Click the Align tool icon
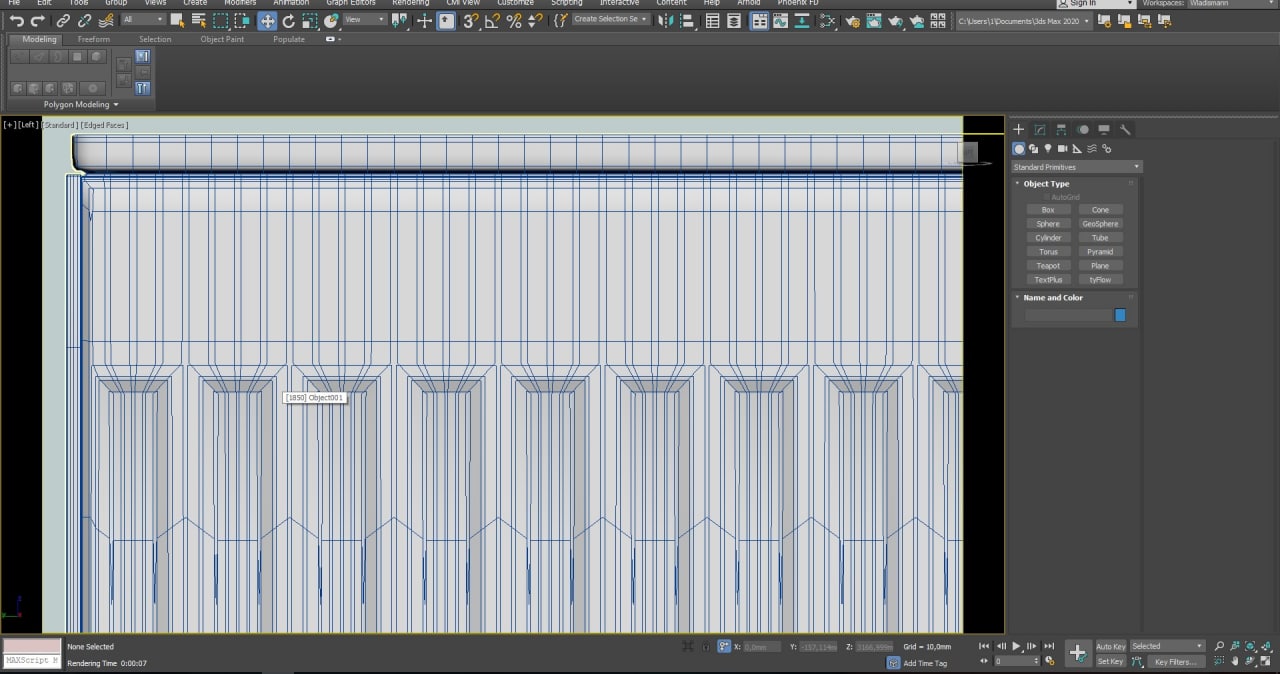Screen dimensions: 1280x674 tap(687, 21)
